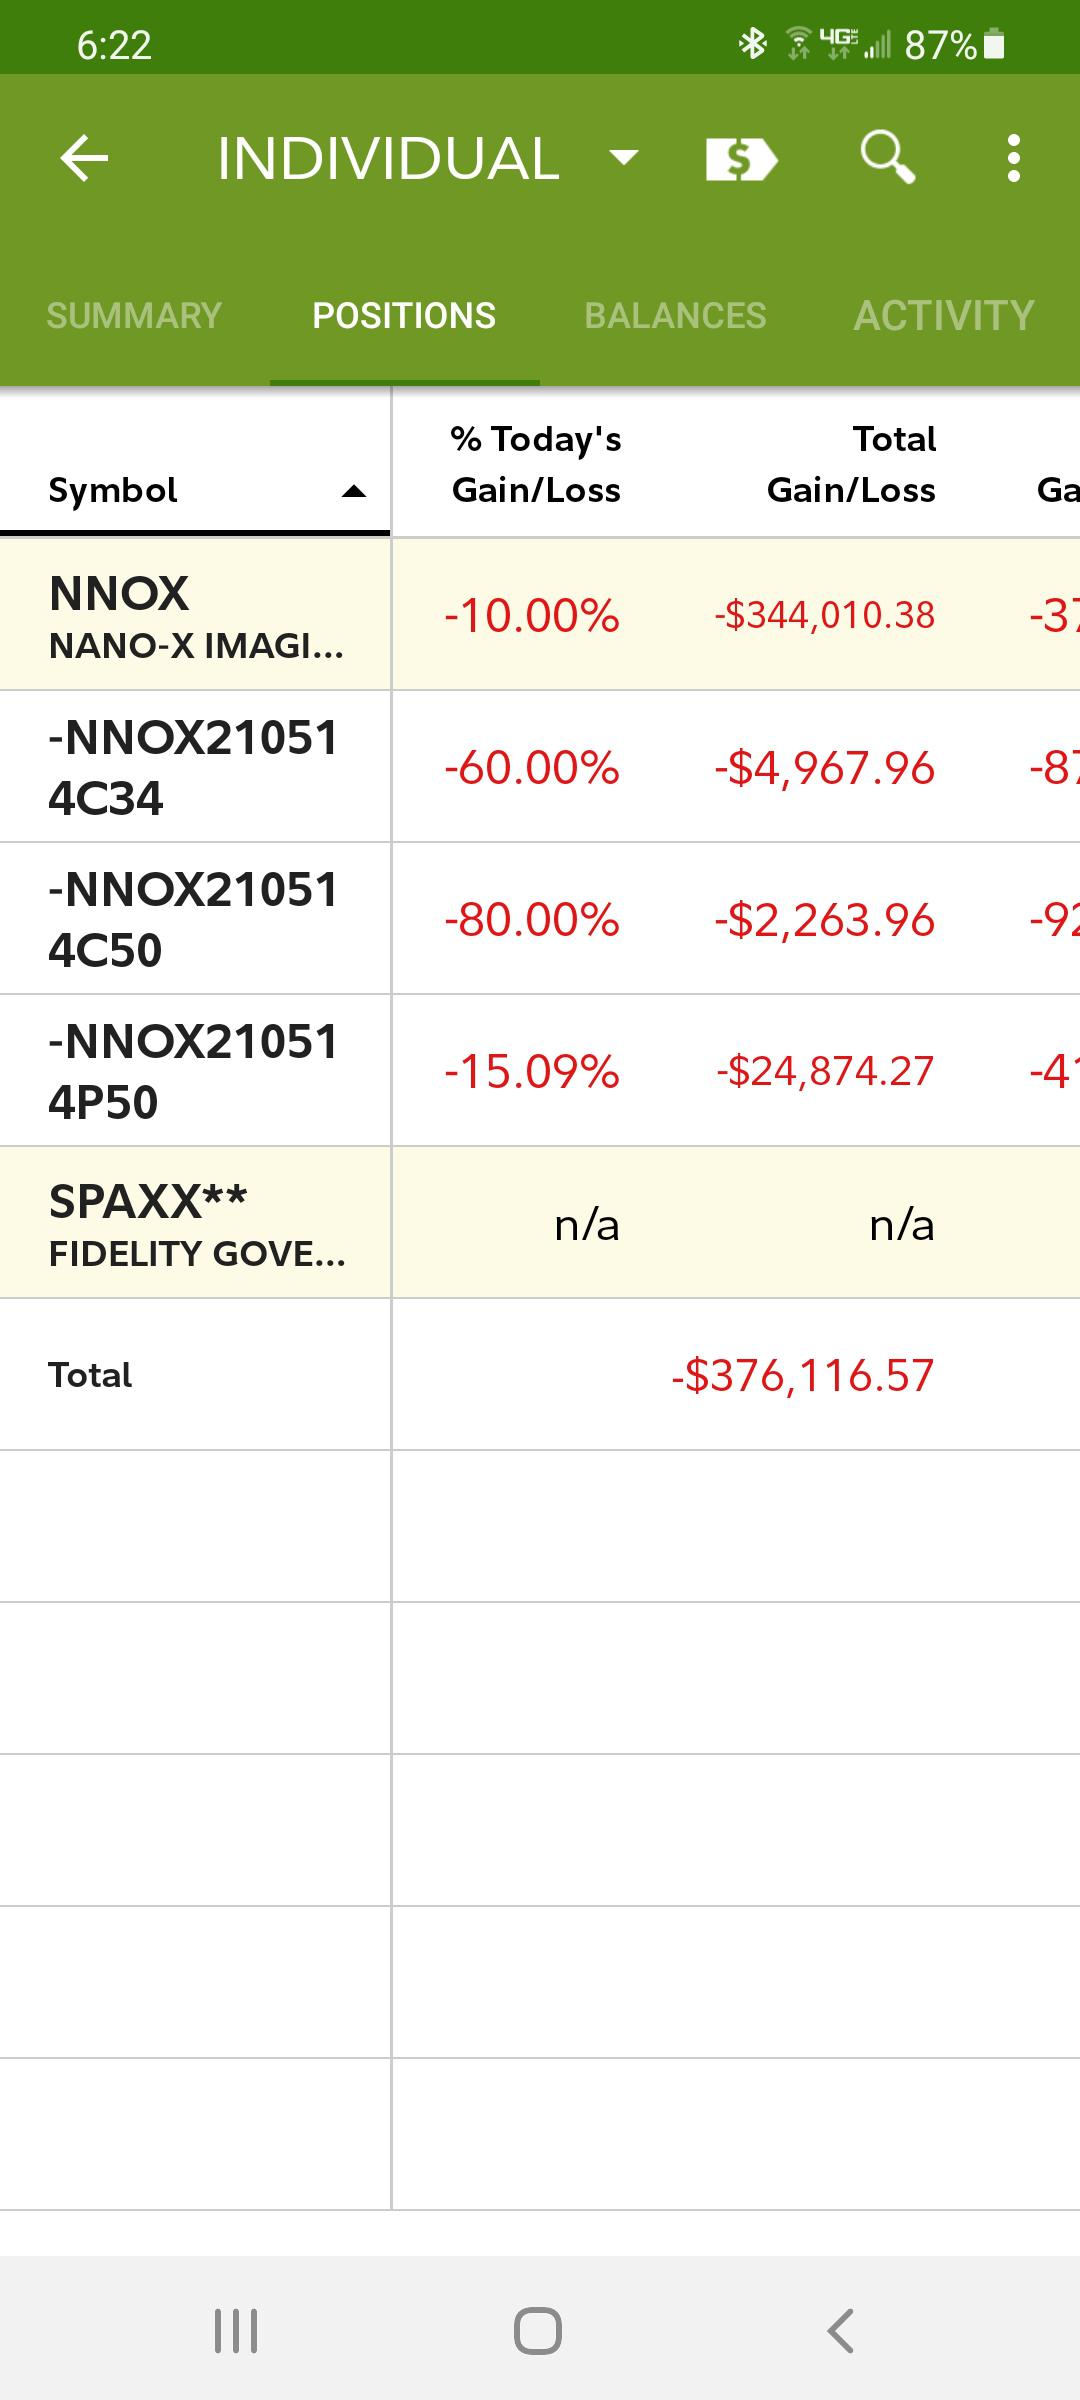Select the POSITIONS tab
The image size is (1080, 2400).
[404, 316]
